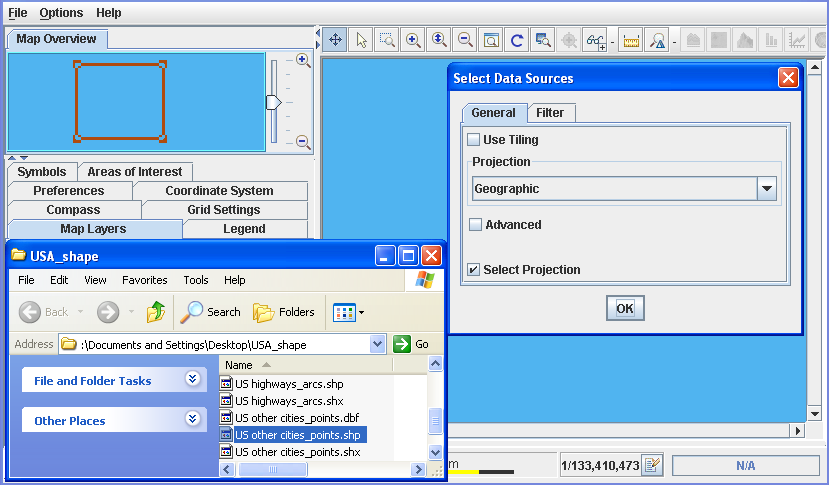Select the pan tool in the map toolbar
829x485 pixels.
335,40
